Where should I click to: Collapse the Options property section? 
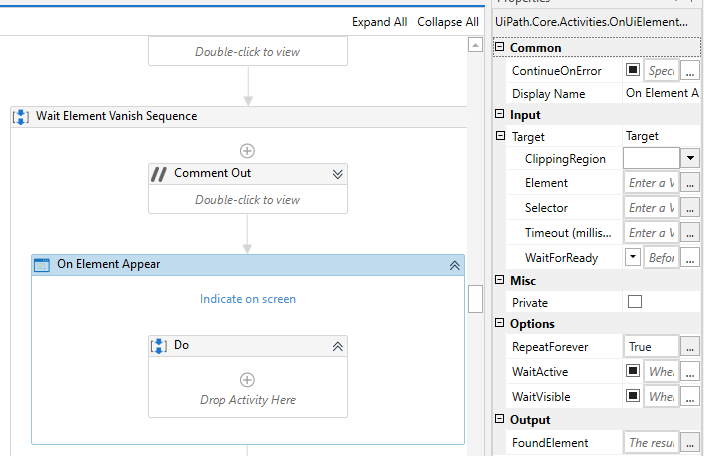click(500, 323)
